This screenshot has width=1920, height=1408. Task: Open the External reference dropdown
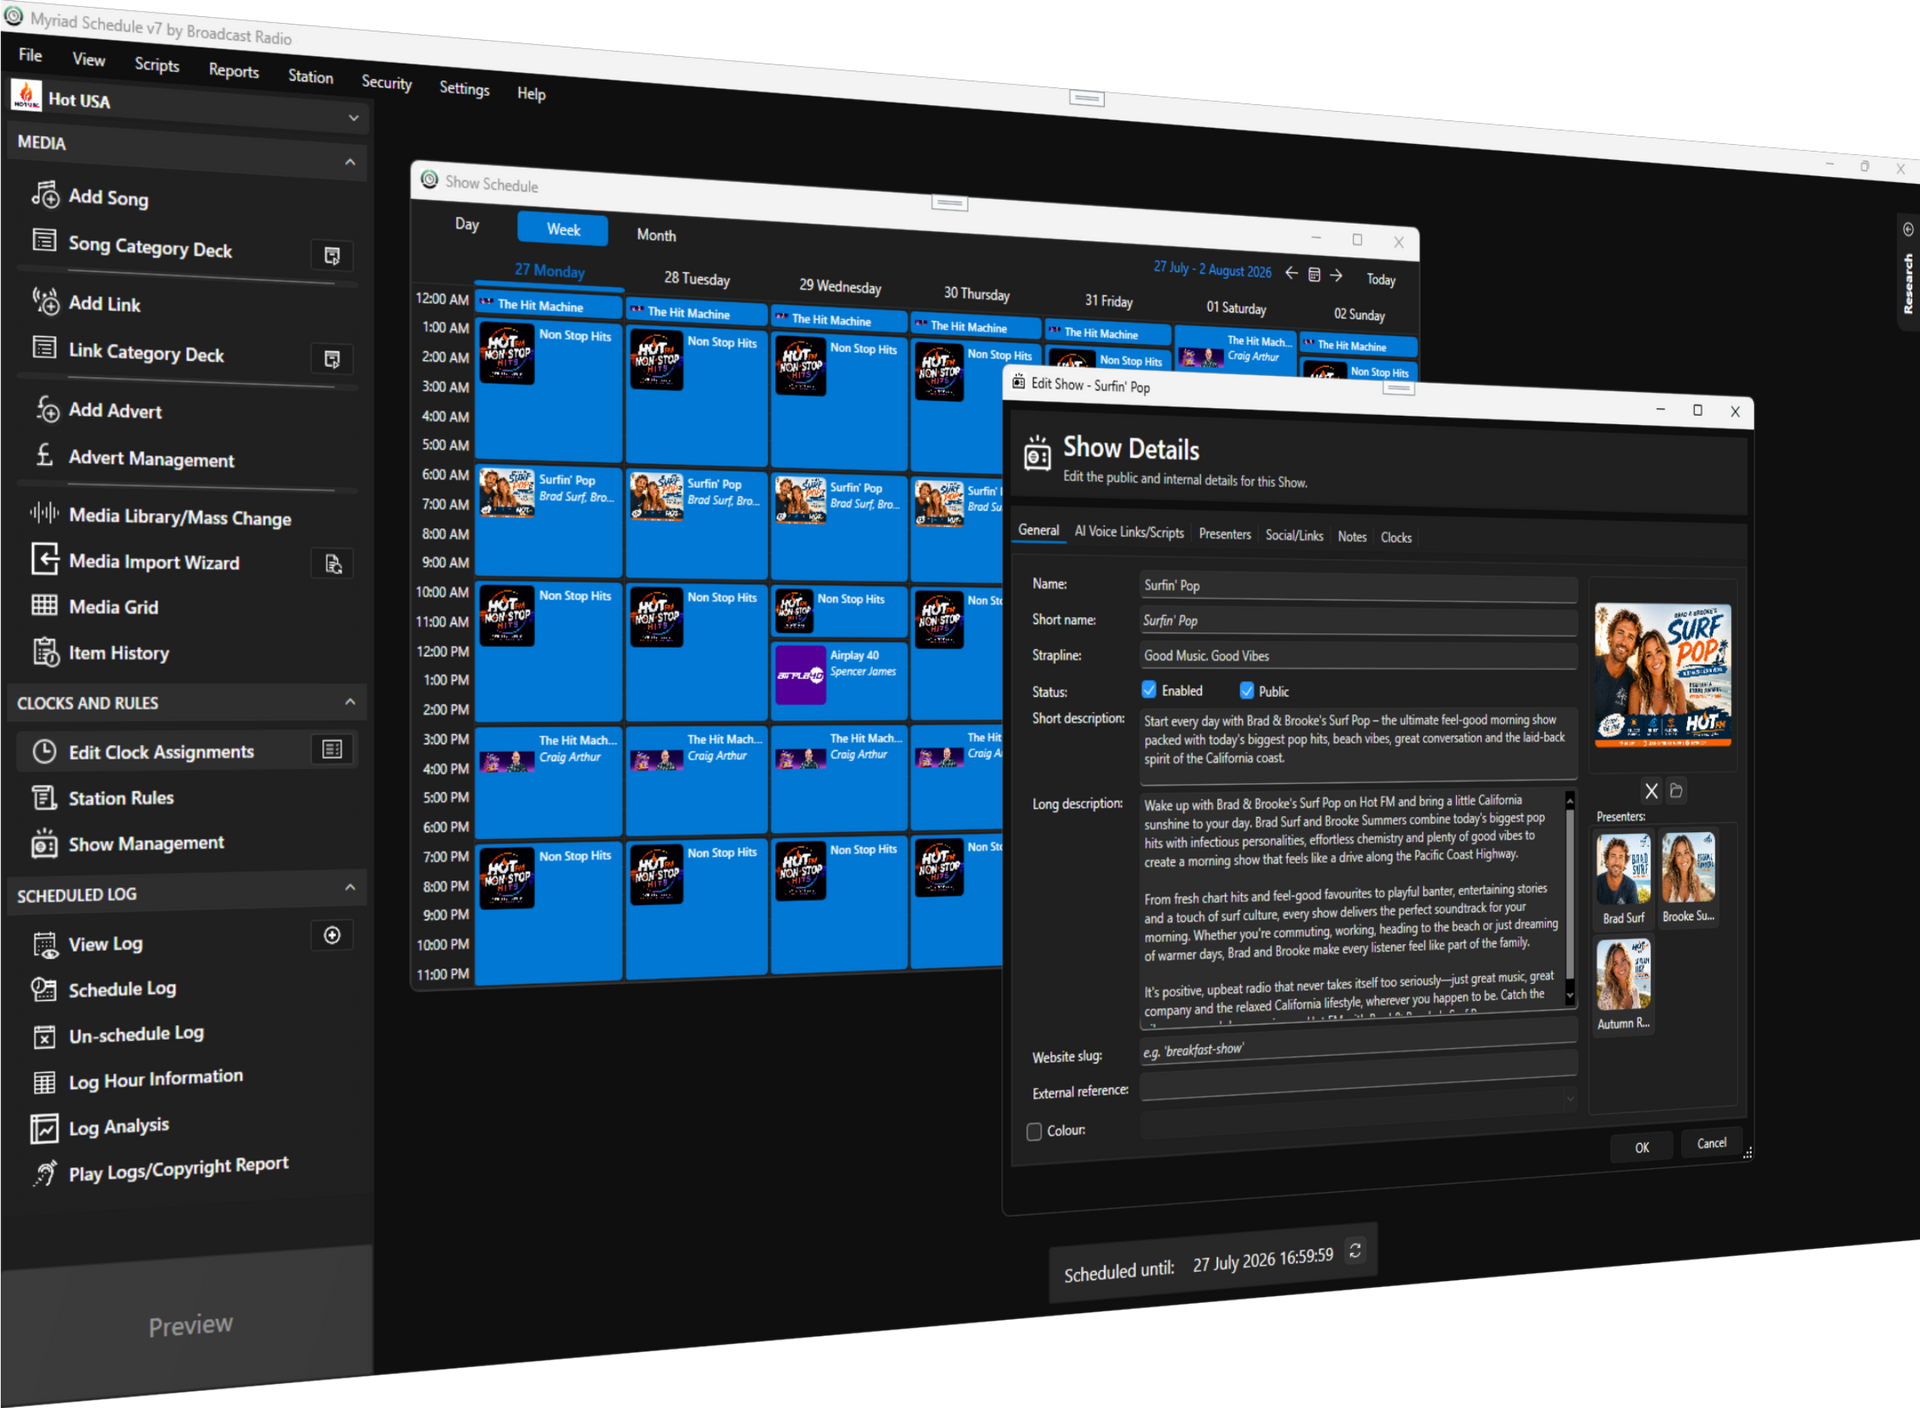pos(1570,1098)
